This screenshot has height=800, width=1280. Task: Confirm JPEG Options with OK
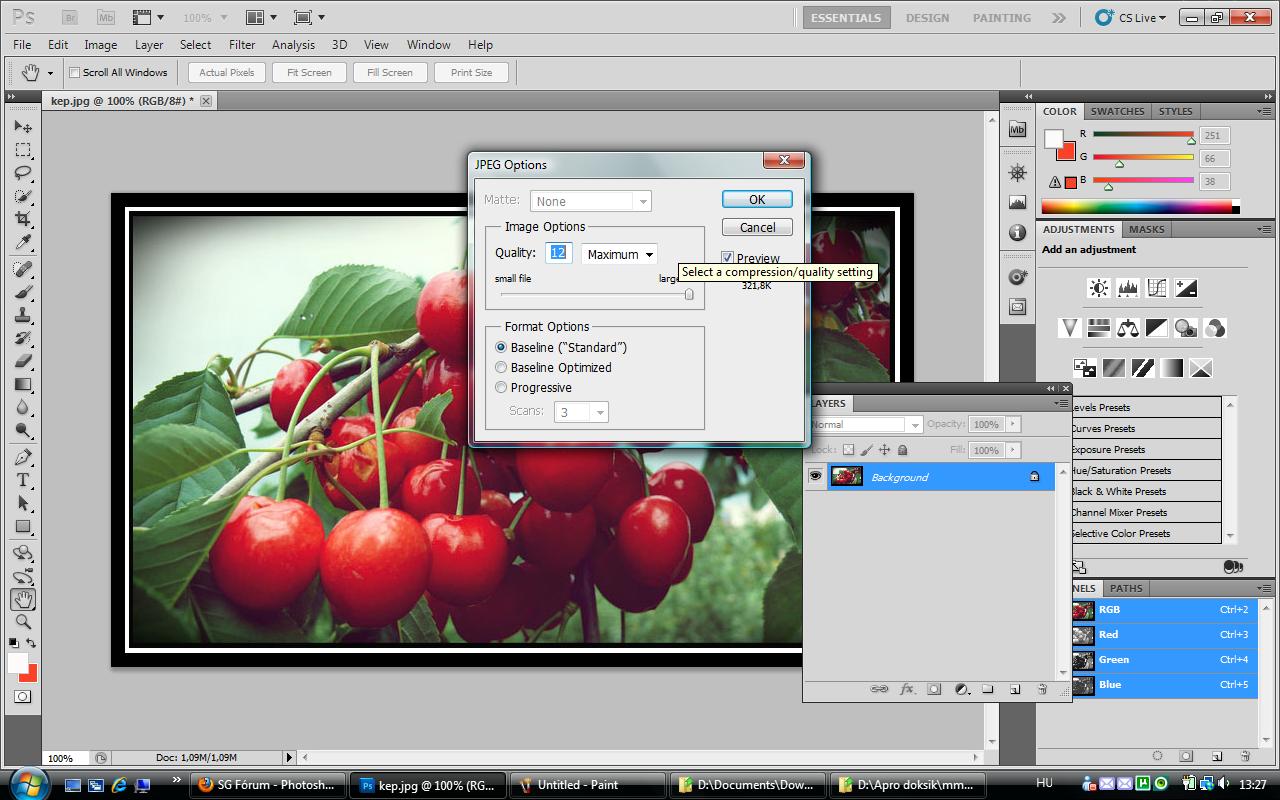(x=757, y=199)
